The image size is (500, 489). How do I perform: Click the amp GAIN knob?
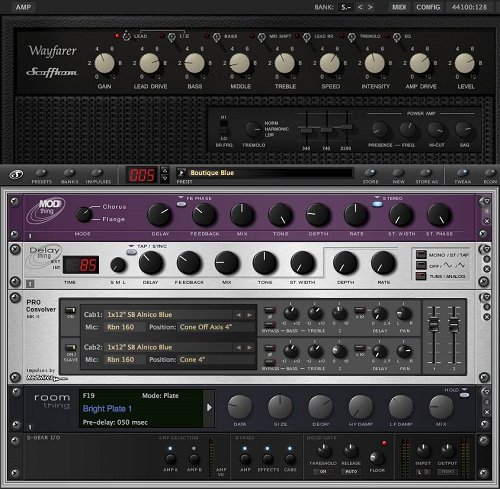click(105, 63)
